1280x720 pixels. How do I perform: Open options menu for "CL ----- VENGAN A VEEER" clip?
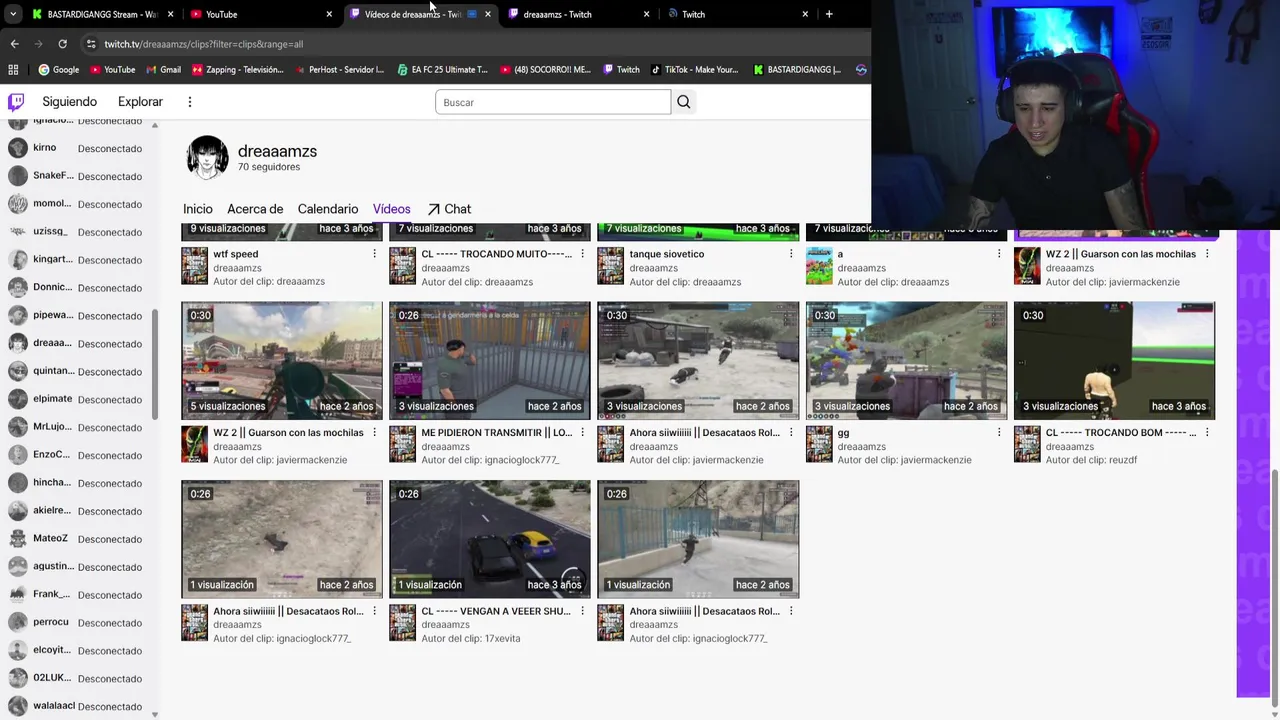tap(583, 611)
